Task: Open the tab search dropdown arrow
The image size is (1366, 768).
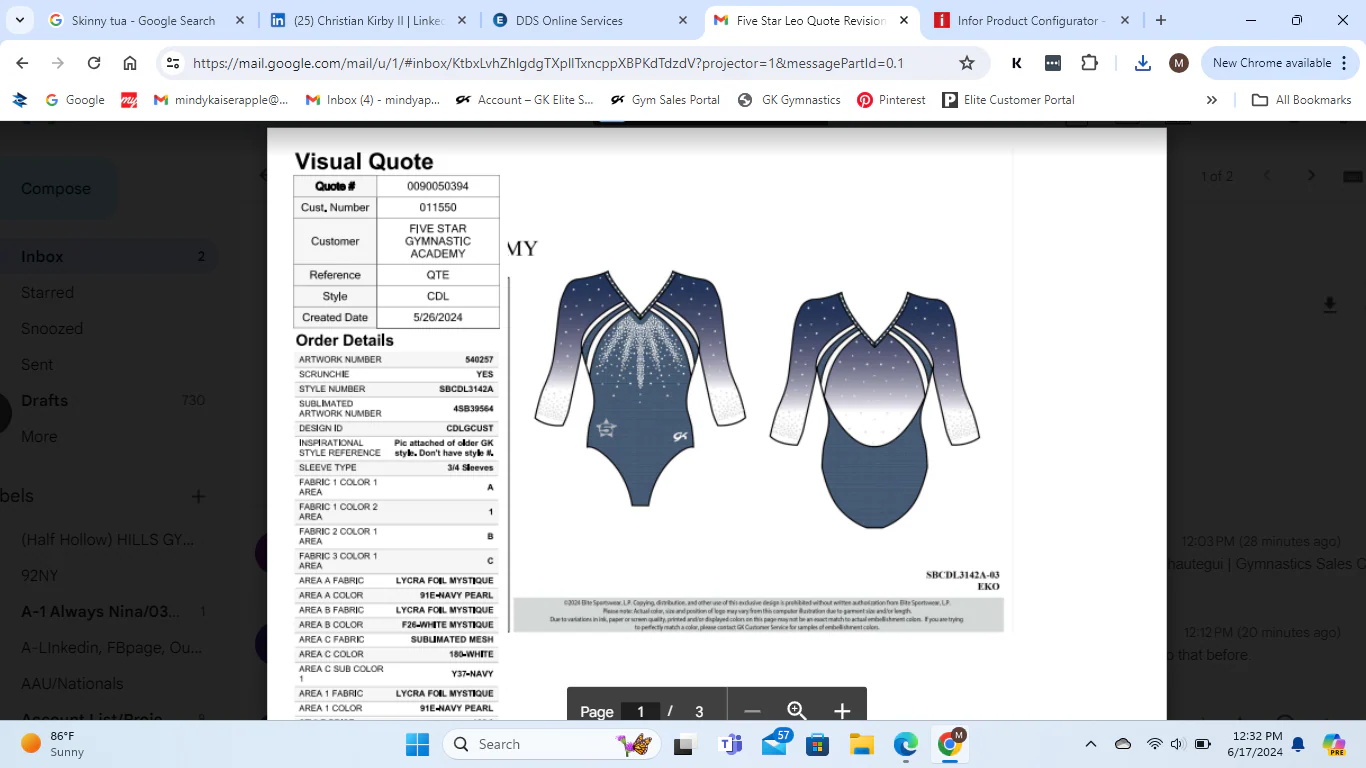Action: [20, 20]
